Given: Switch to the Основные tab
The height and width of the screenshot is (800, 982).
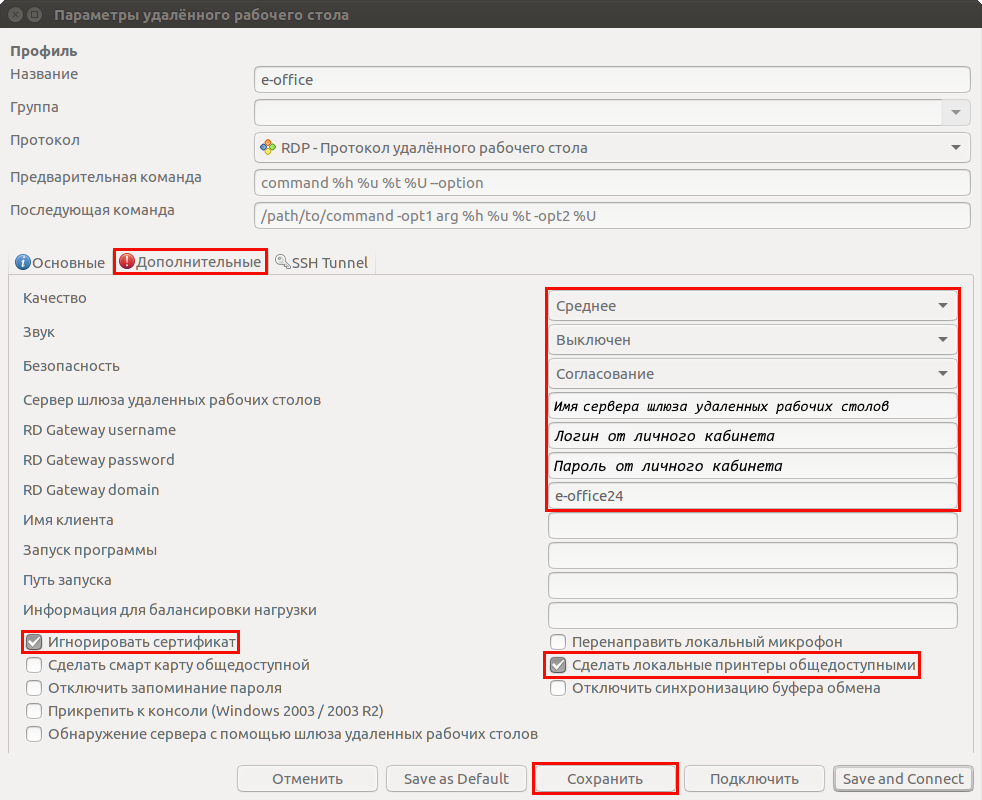Looking at the screenshot, I should [59, 263].
